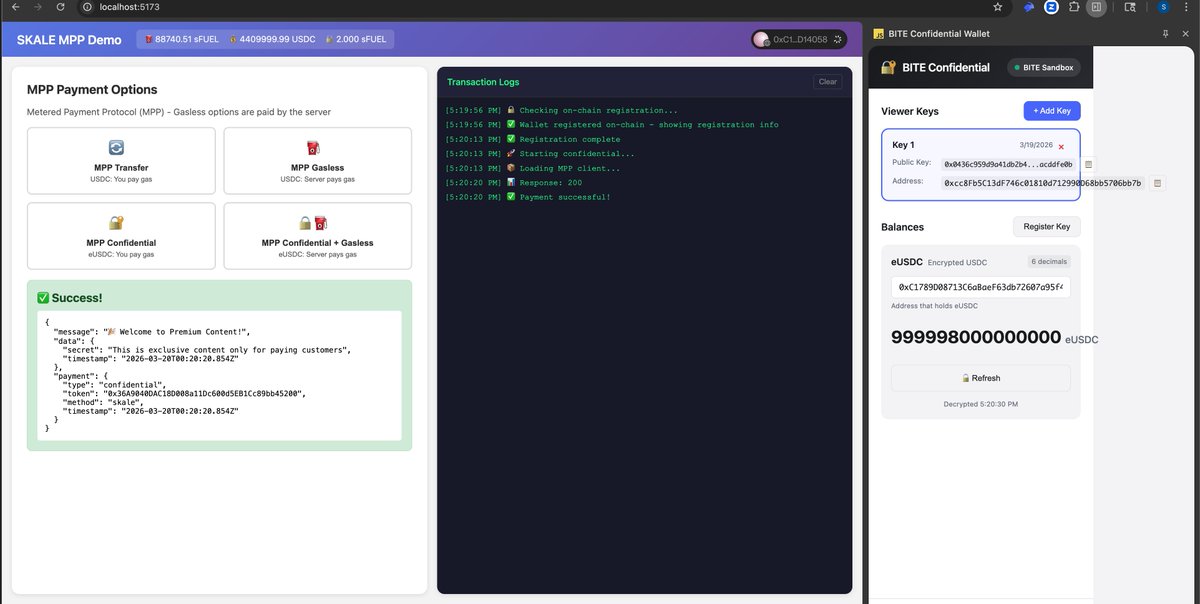Click the 'Starting confidential...' log entry
This screenshot has height=604, width=1200.
pyautogui.click(x=540, y=154)
